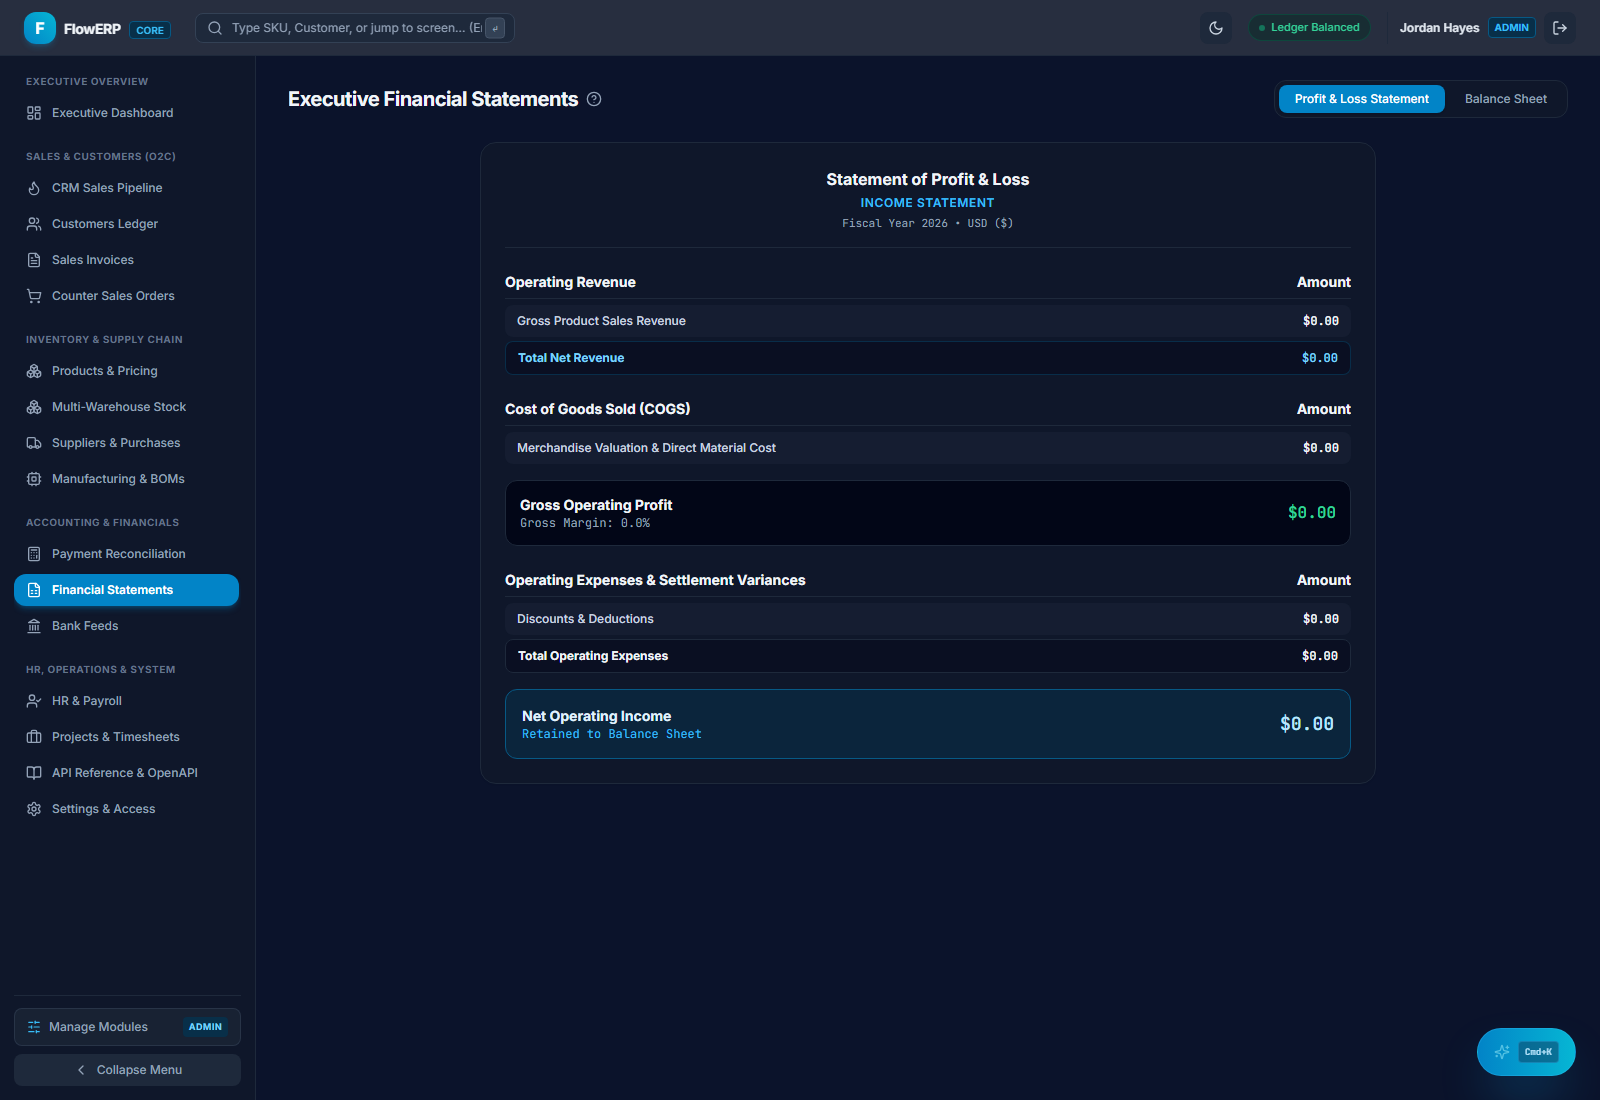Click the ADMIN role badge in header
This screenshot has width=1600, height=1100.
pos(1512,28)
